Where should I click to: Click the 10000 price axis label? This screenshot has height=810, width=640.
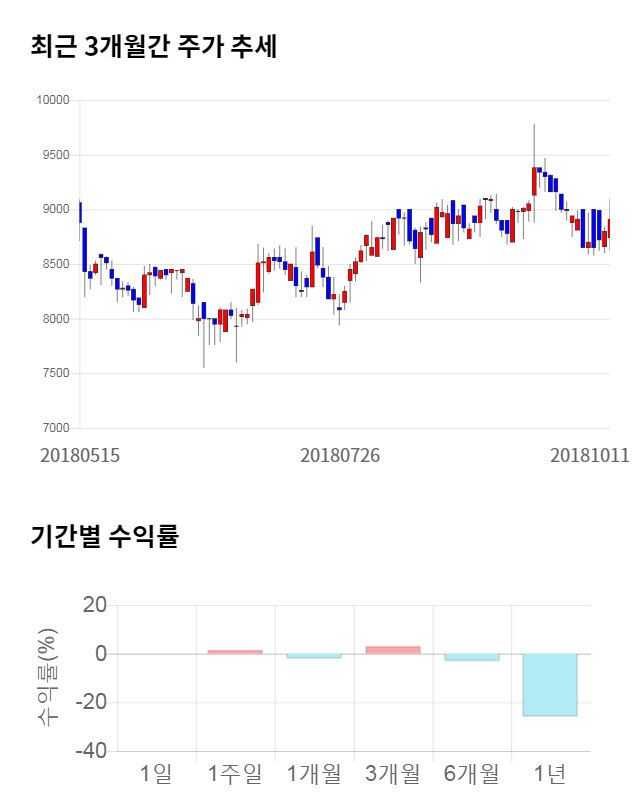tap(52, 100)
